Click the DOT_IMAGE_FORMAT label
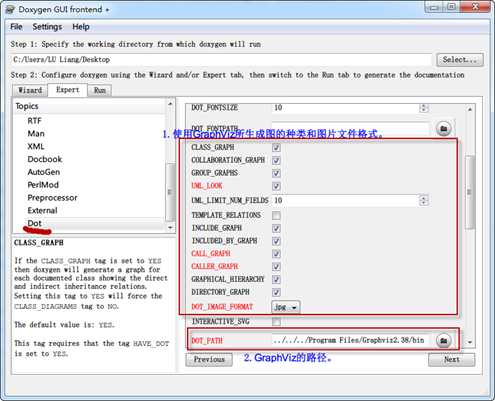This screenshot has height=401, width=495. [222, 307]
